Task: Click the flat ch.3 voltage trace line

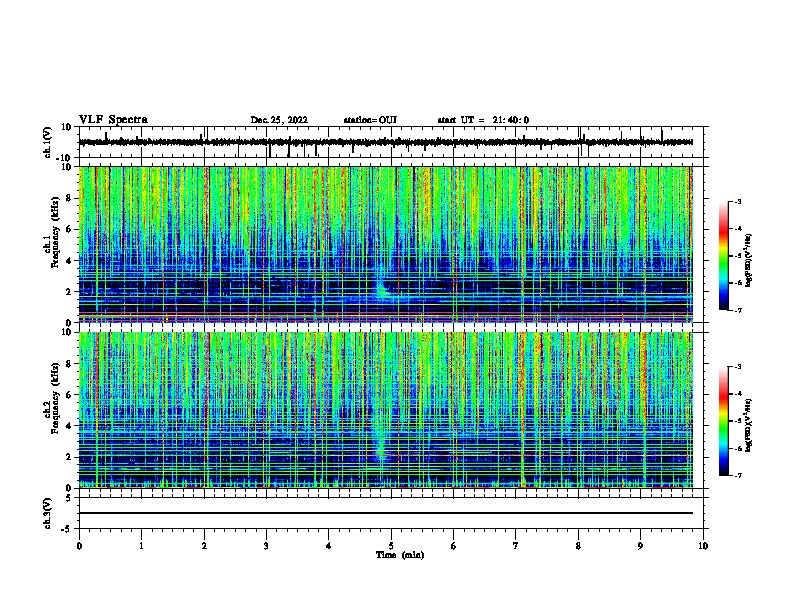Action: click(385, 513)
